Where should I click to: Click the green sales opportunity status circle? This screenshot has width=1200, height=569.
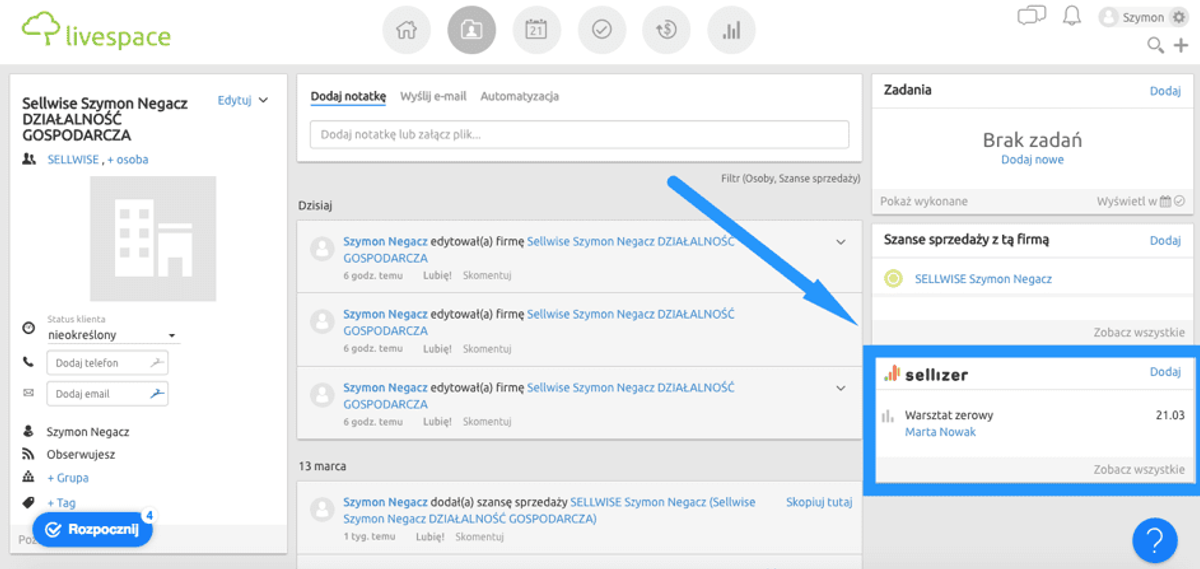(894, 279)
